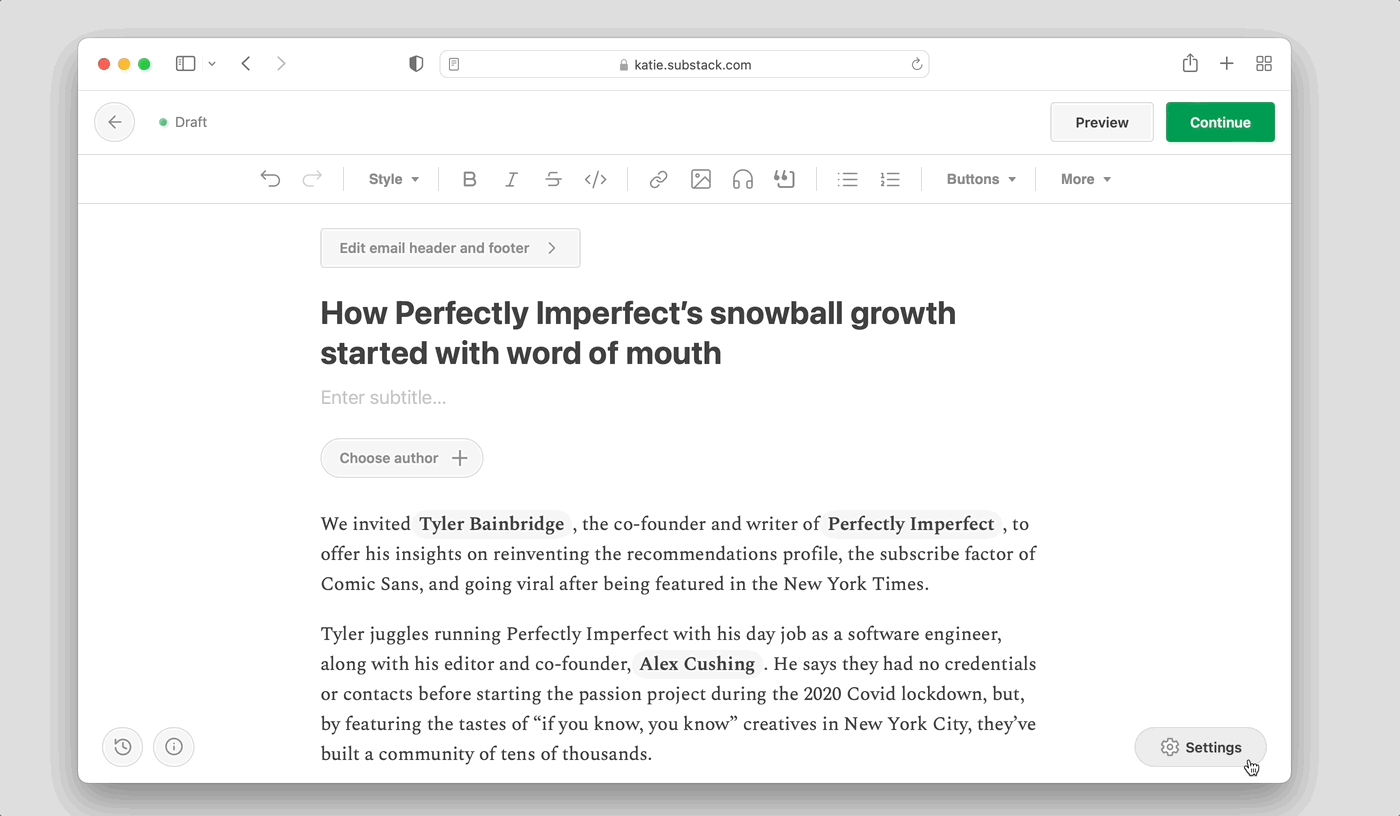Add an image via toolbar icon
The image size is (1400, 816).
click(701, 179)
